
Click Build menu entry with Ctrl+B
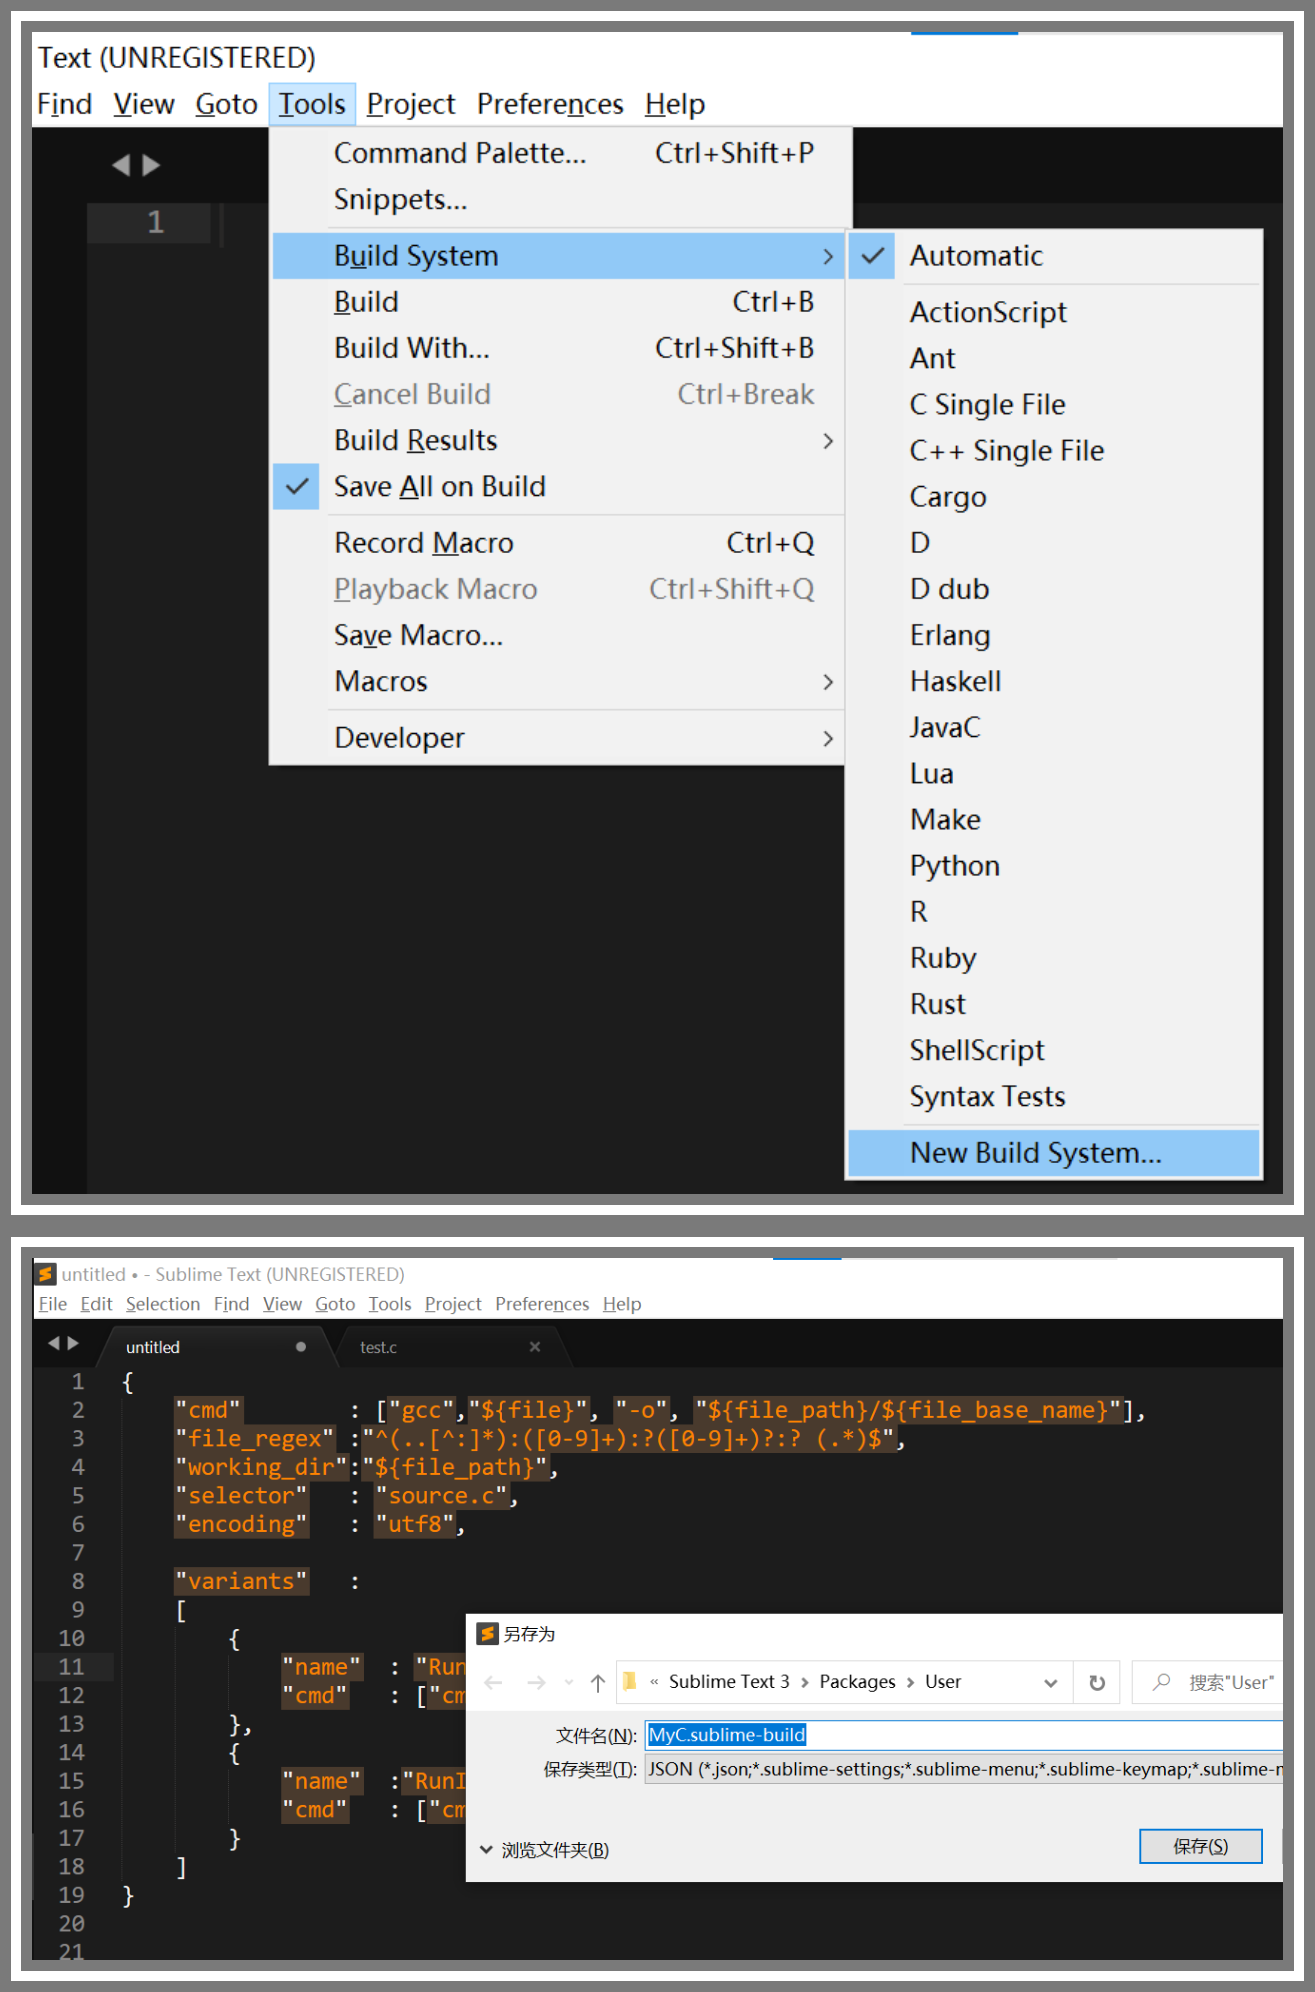[559, 302]
